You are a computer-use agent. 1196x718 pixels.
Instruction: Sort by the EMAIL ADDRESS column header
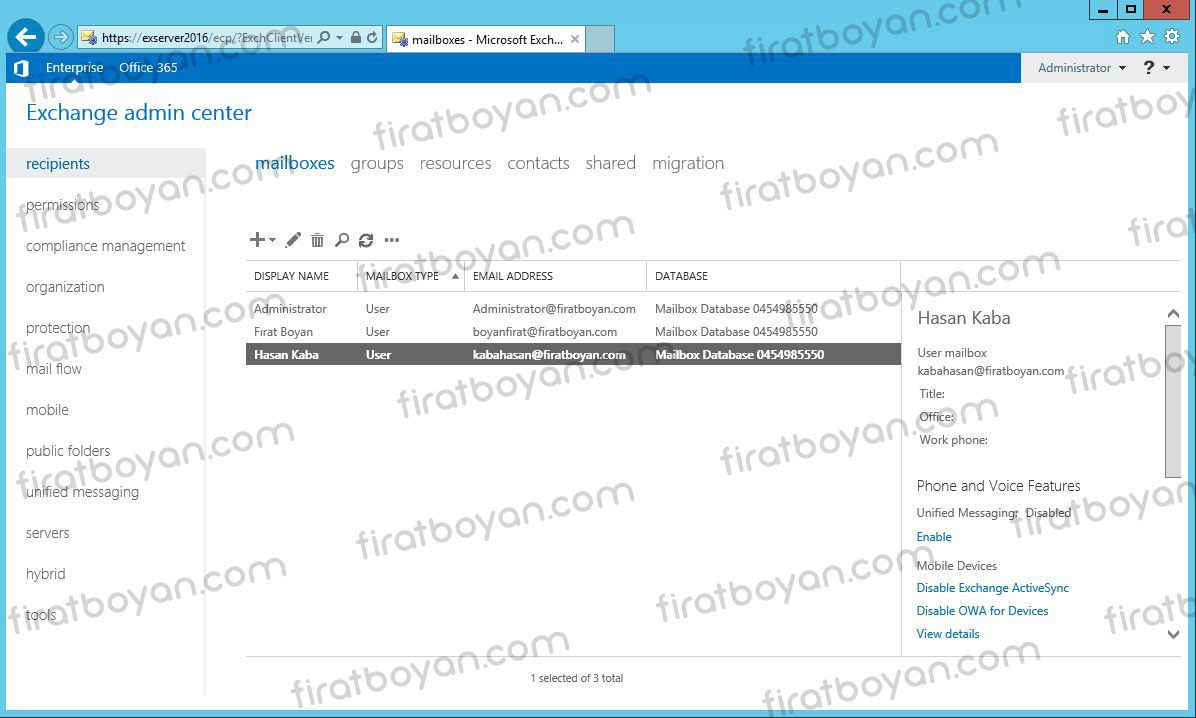pos(555,276)
